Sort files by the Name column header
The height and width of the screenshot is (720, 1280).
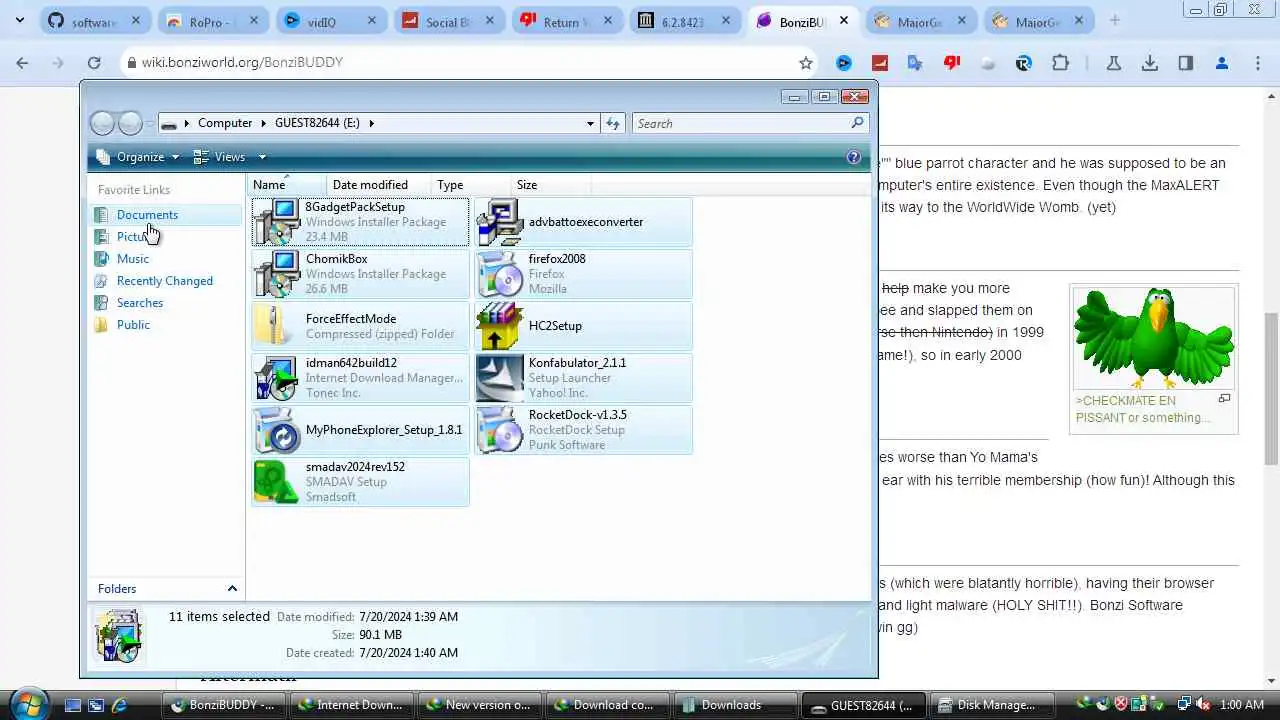(286, 185)
